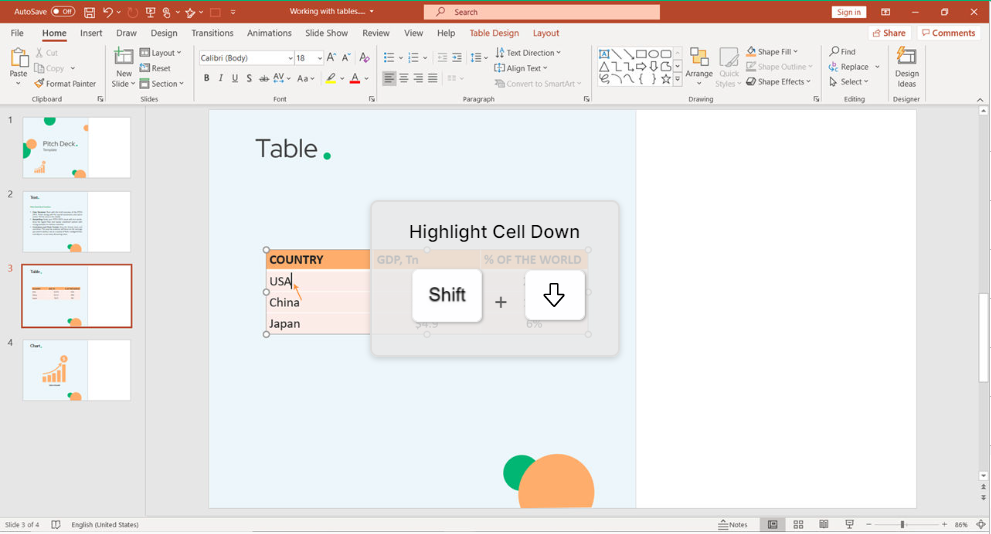Open Align Text dropdown
The width and height of the screenshot is (991, 534).
pos(521,68)
